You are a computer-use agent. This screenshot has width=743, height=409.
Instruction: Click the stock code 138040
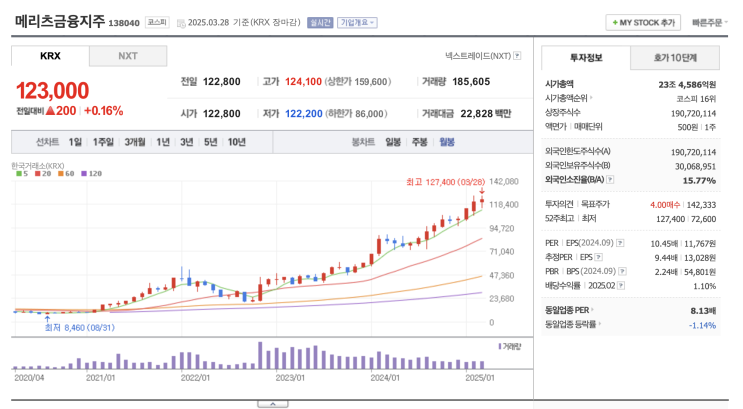(x=124, y=23)
